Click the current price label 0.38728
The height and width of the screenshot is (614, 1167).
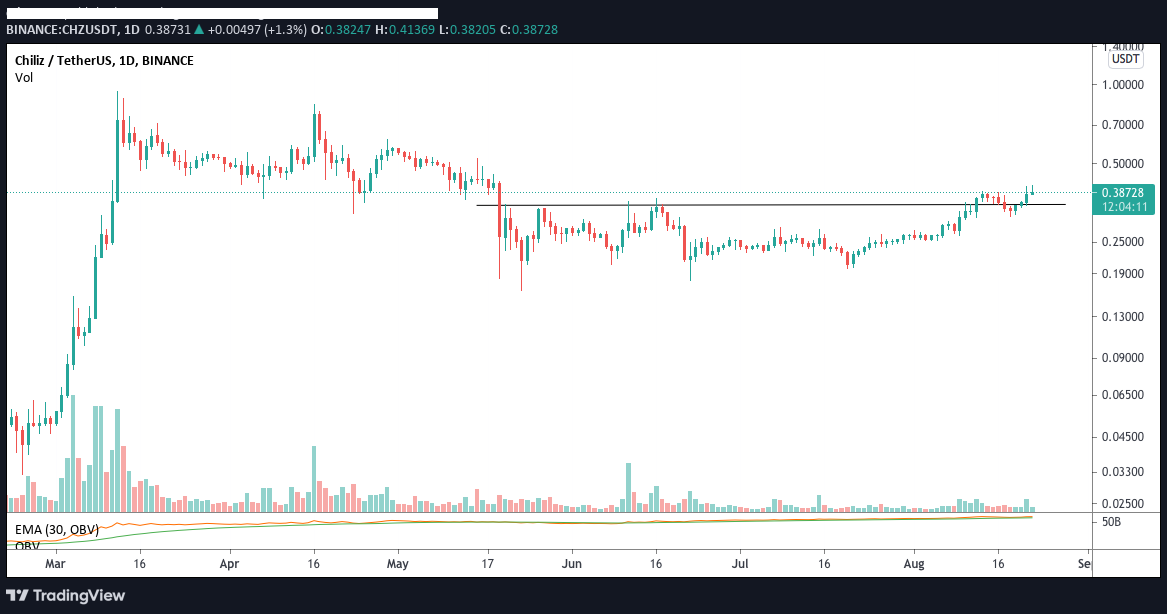point(1122,193)
